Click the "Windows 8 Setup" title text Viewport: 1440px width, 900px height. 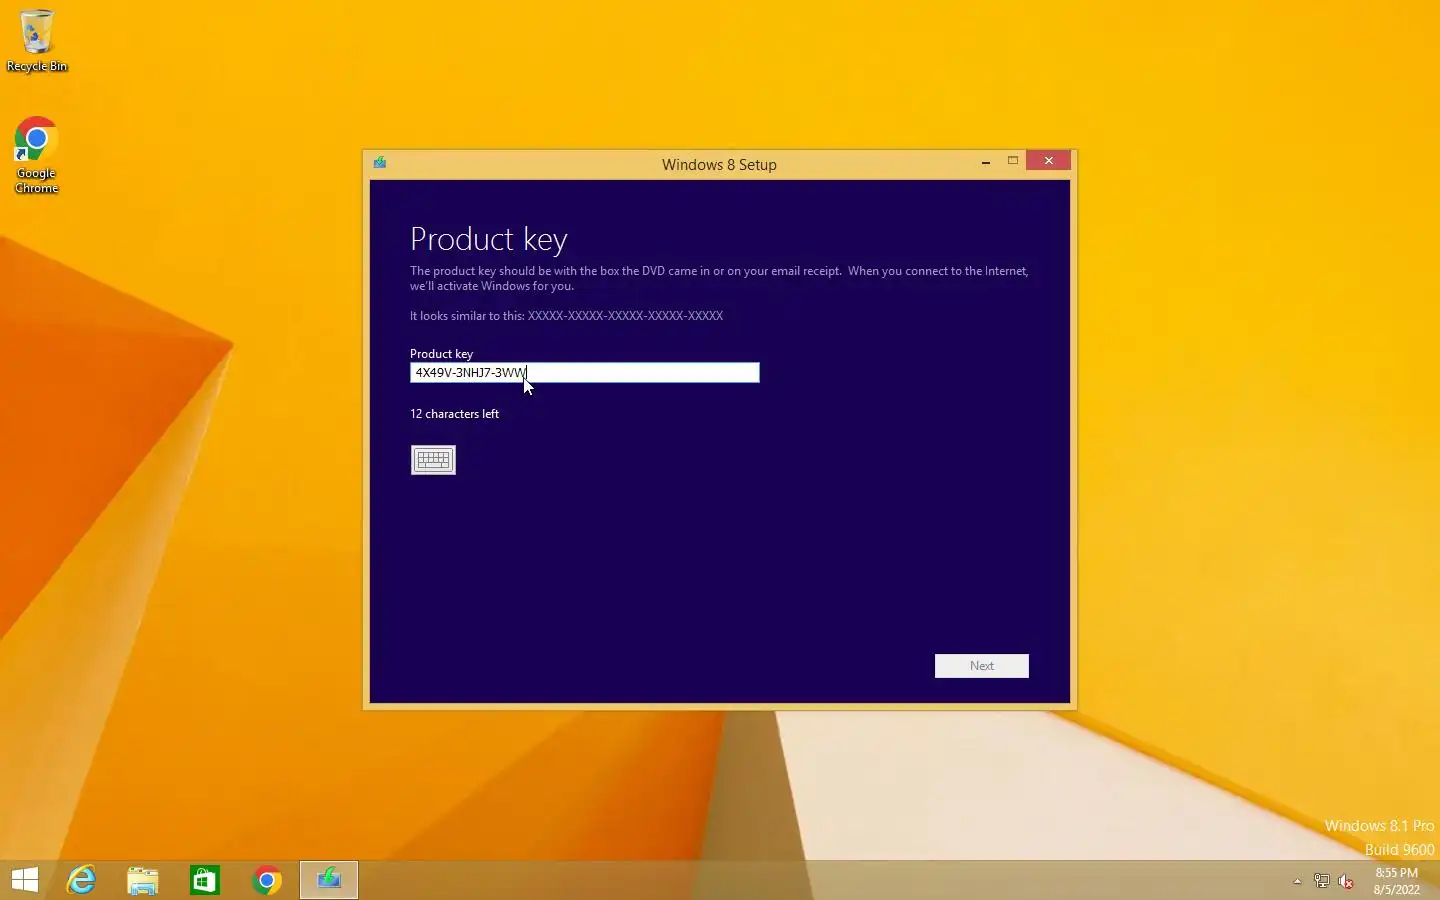pyautogui.click(x=719, y=165)
